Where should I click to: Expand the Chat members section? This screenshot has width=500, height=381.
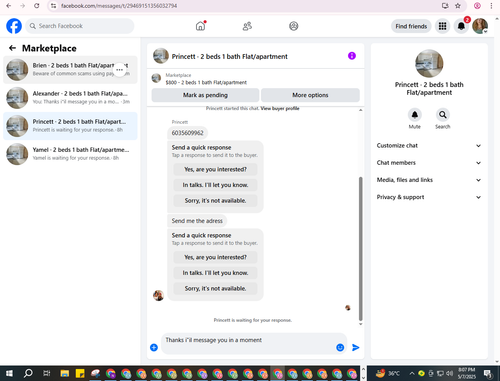point(429,163)
